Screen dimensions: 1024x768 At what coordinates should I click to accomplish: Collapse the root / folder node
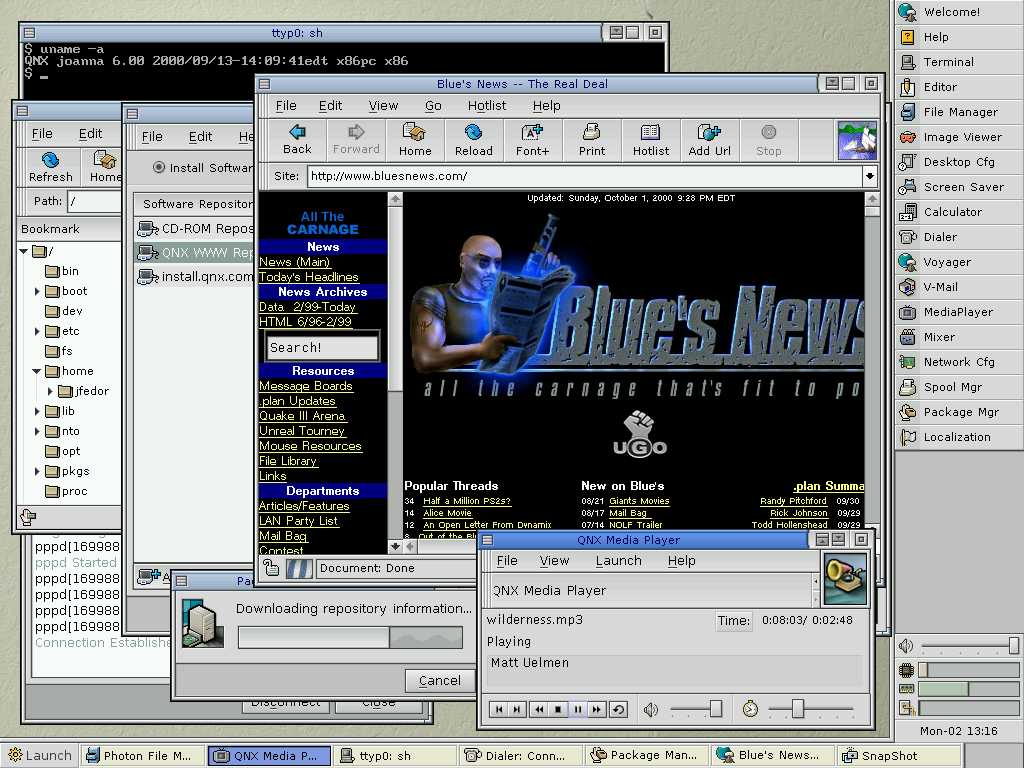click(24, 251)
